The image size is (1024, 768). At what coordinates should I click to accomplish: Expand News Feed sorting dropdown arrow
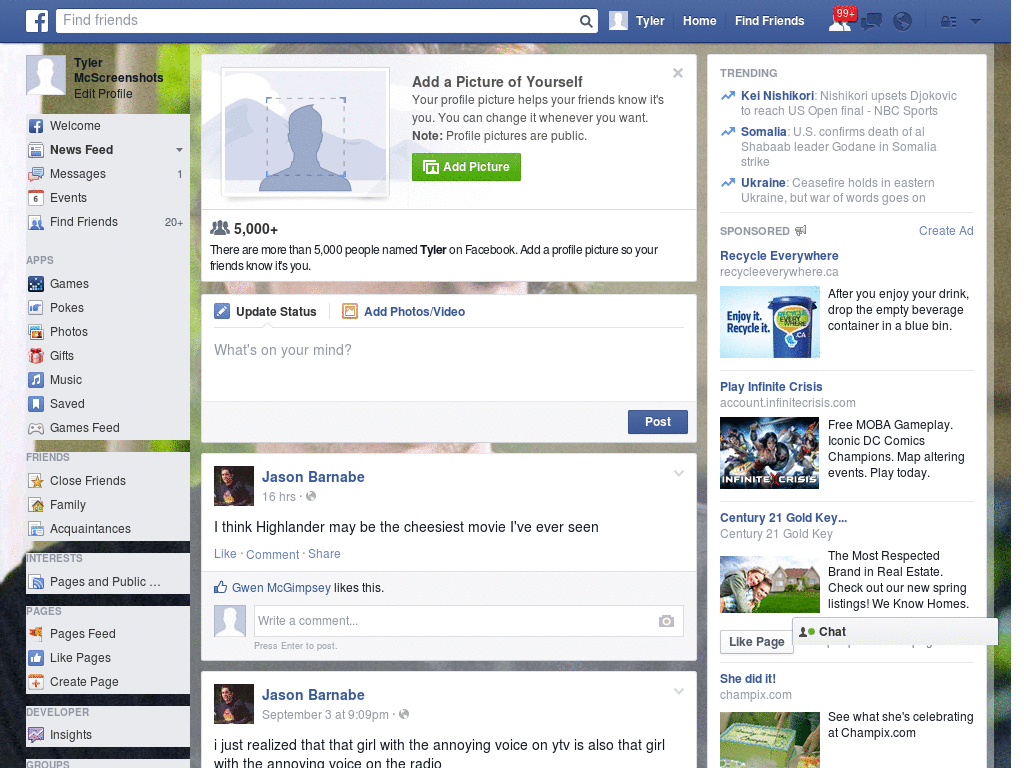(179, 150)
